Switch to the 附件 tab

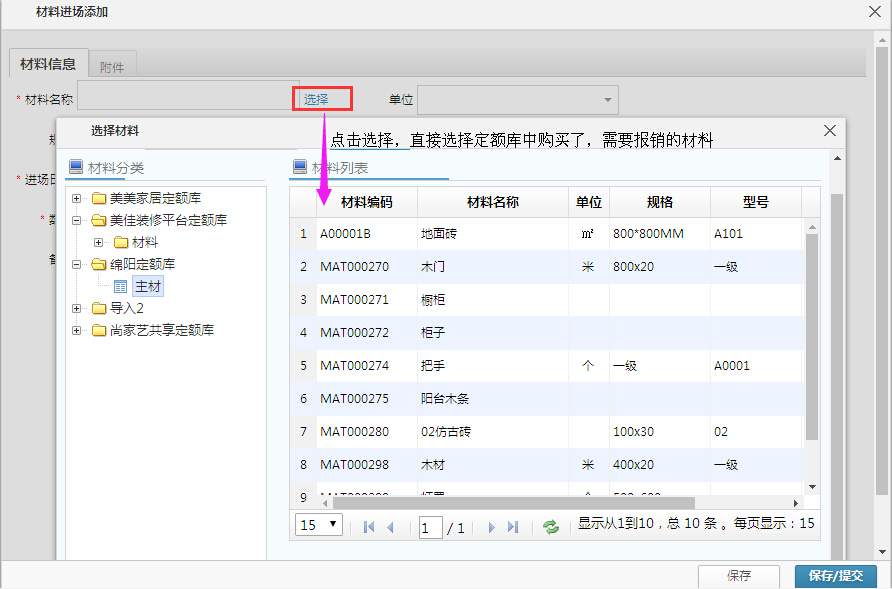(112, 64)
